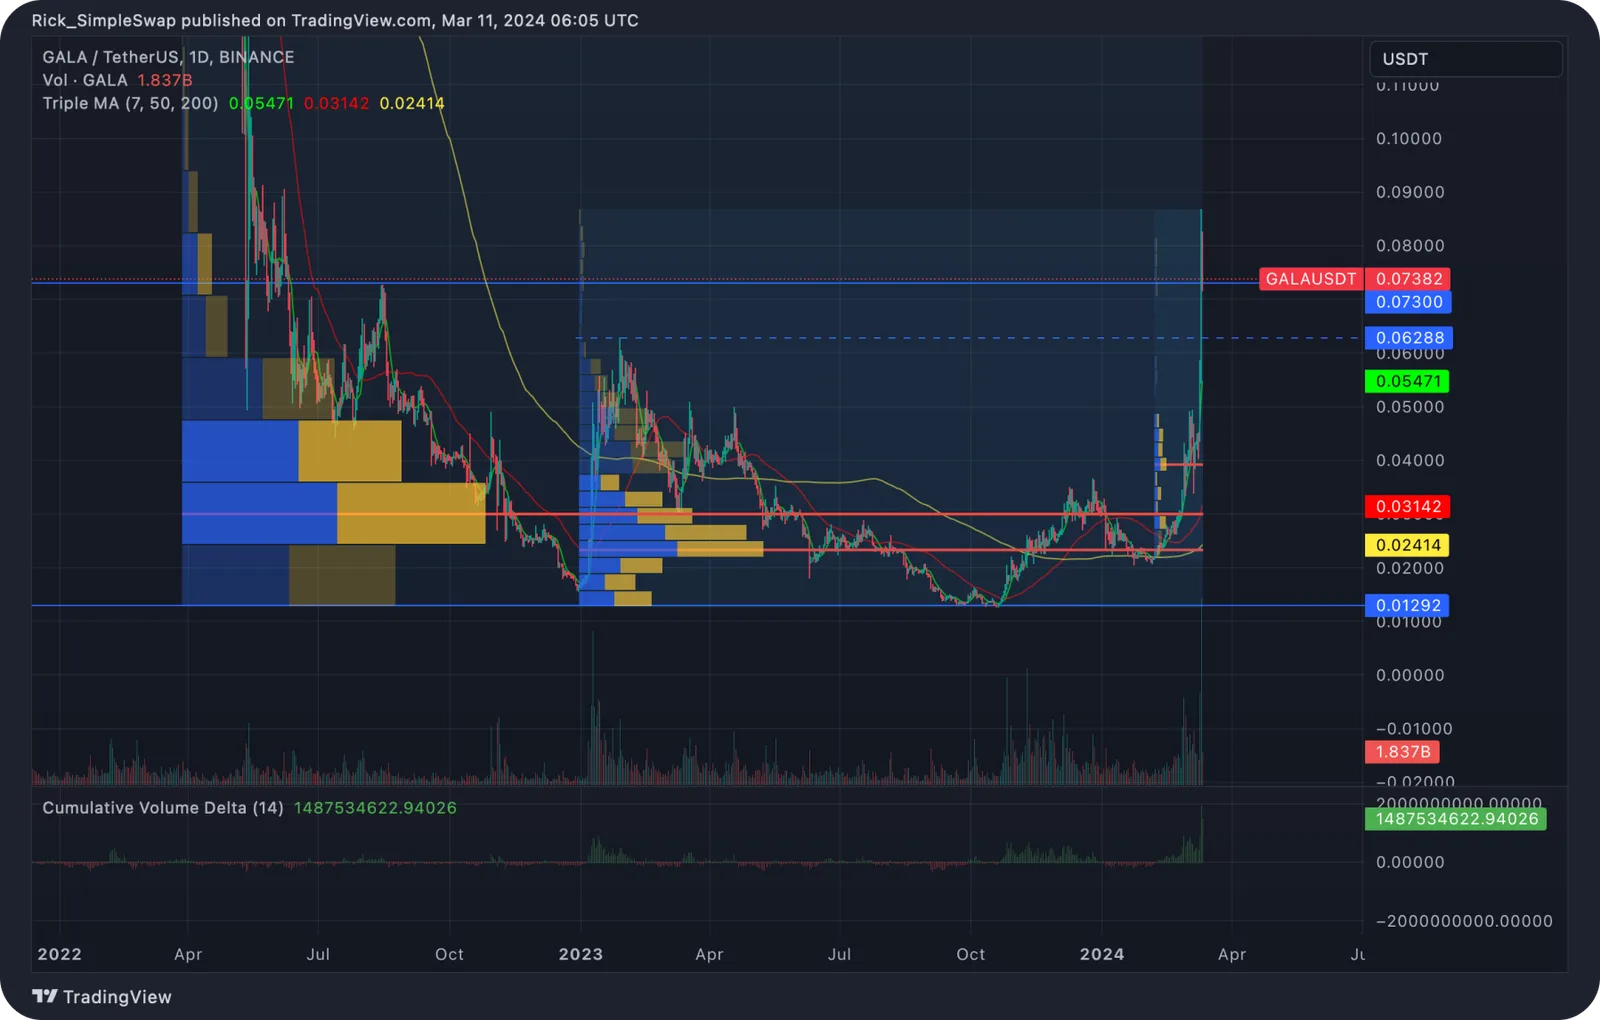Click the 1.837B volume label
The width and height of the screenshot is (1600, 1020).
pos(1402,752)
